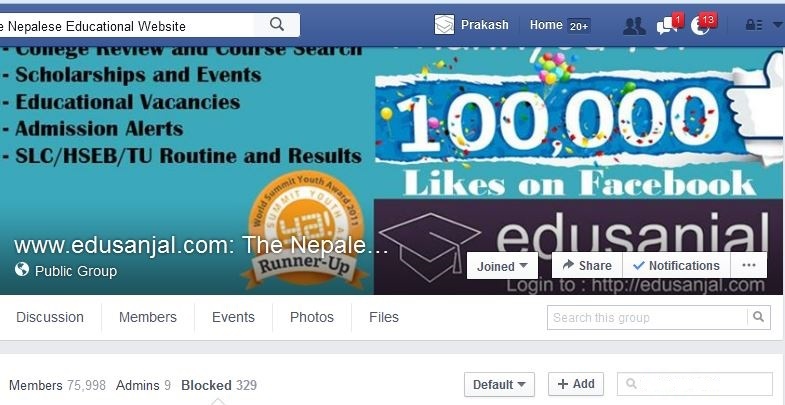Image resolution: width=785 pixels, height=405 pixels.
Task: Toggle the group Notifications checkmark button
Action: (676, 265)
